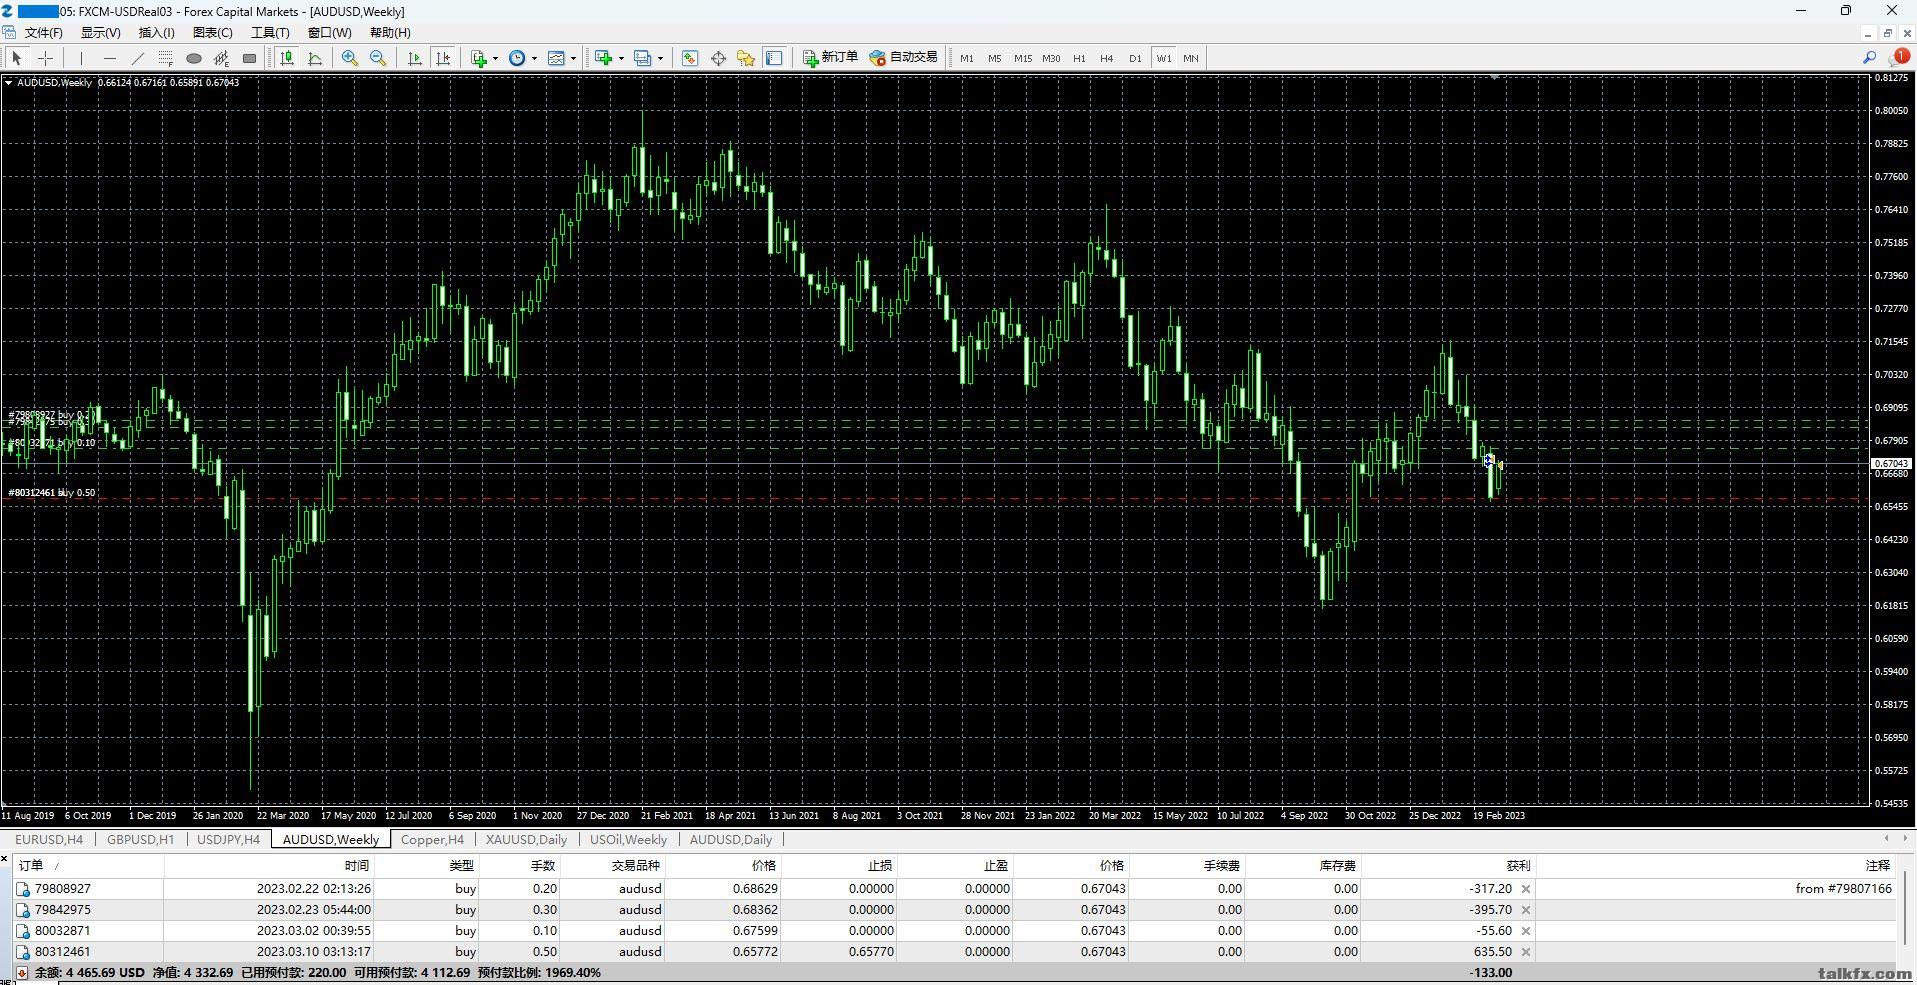
Task: Close order 80312461 with its X
Action: pos(1526,952)
